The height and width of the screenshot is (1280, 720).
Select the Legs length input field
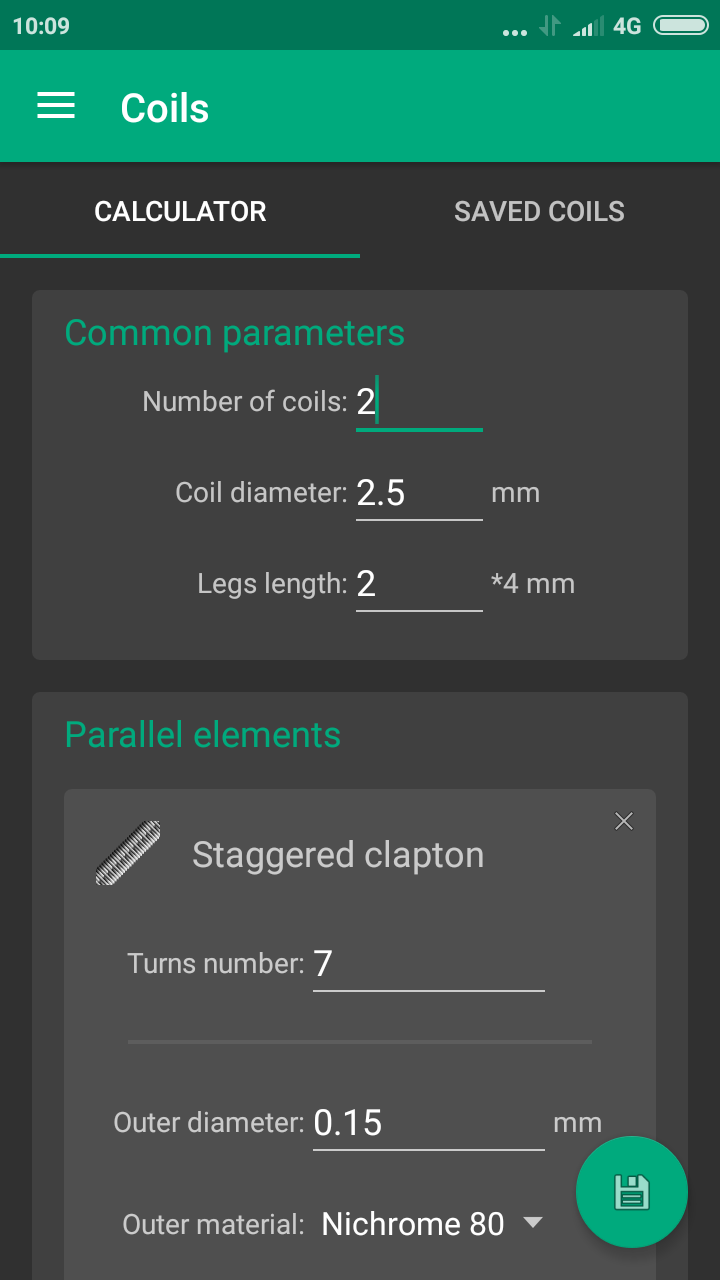(x=419, y=583)
